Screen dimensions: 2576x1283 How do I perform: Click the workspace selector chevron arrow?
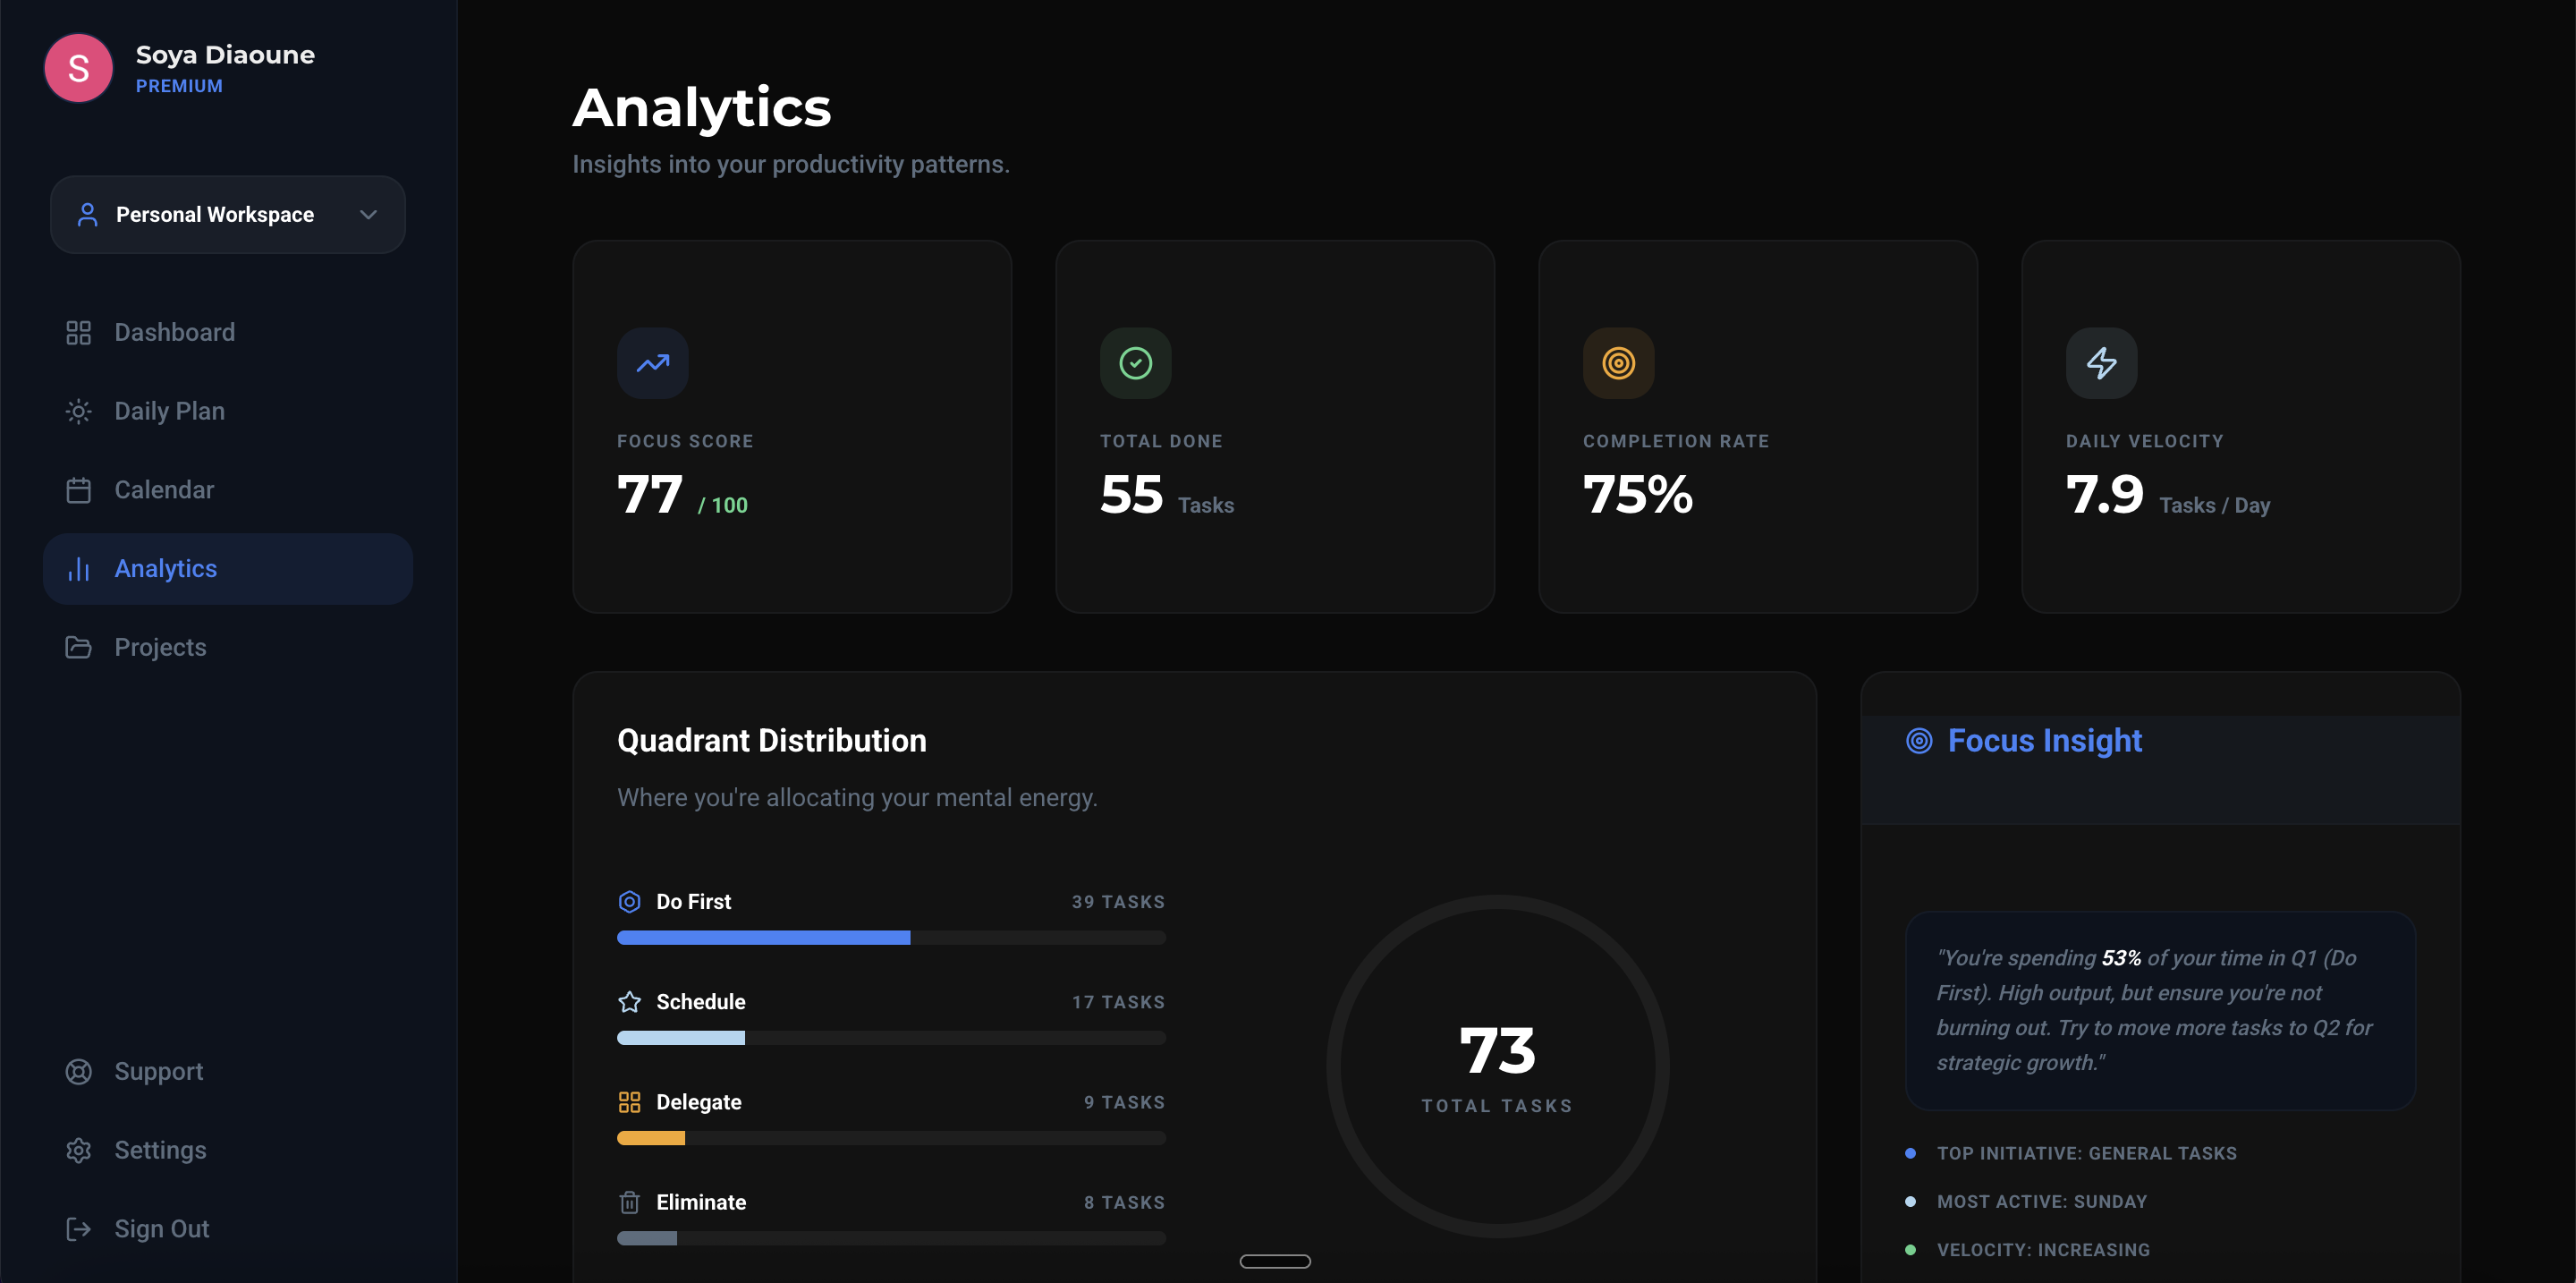pos(368,215)
